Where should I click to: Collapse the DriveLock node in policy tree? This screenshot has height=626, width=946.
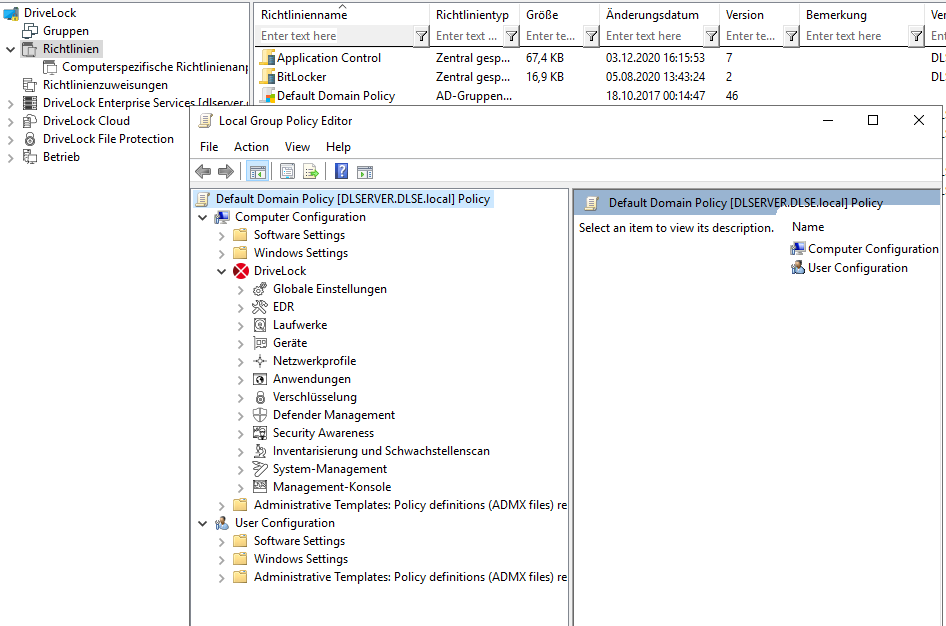point(221,272)
